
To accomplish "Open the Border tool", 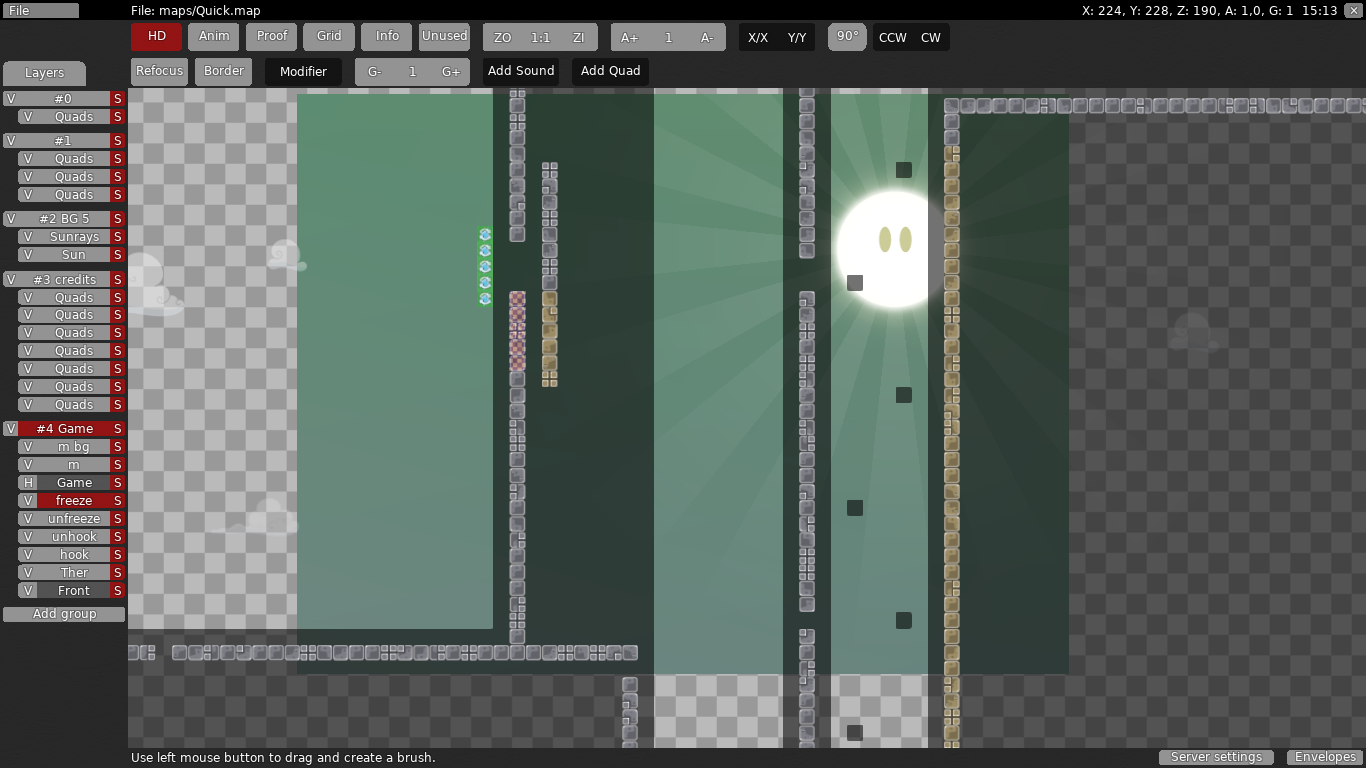I will pos(222,71).
